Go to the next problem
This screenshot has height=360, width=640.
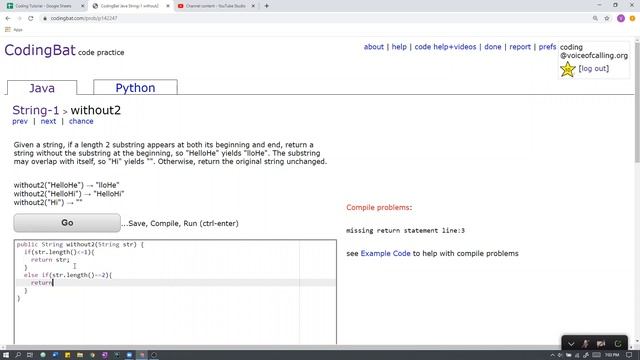pyautogui.click(x=48, y=121)
